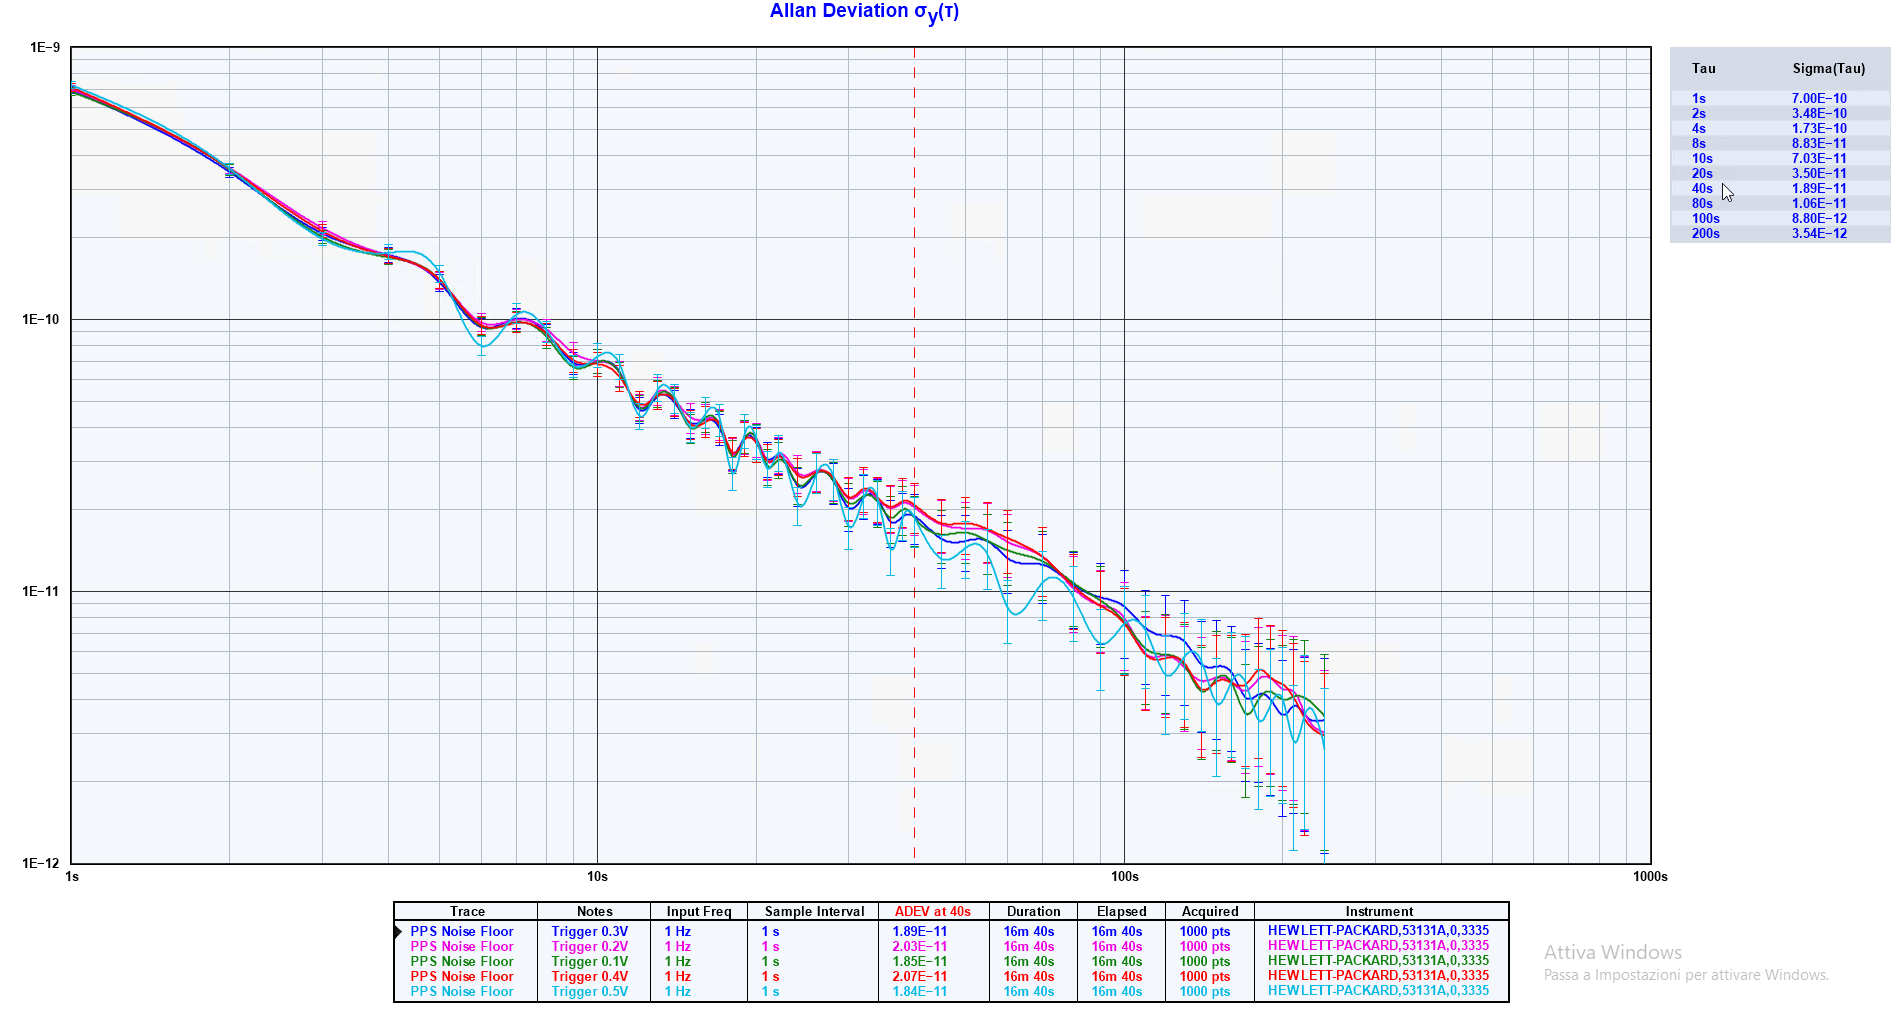Click the 'Trace' column header
The image size is (1891, 1011).
[467, 911]
